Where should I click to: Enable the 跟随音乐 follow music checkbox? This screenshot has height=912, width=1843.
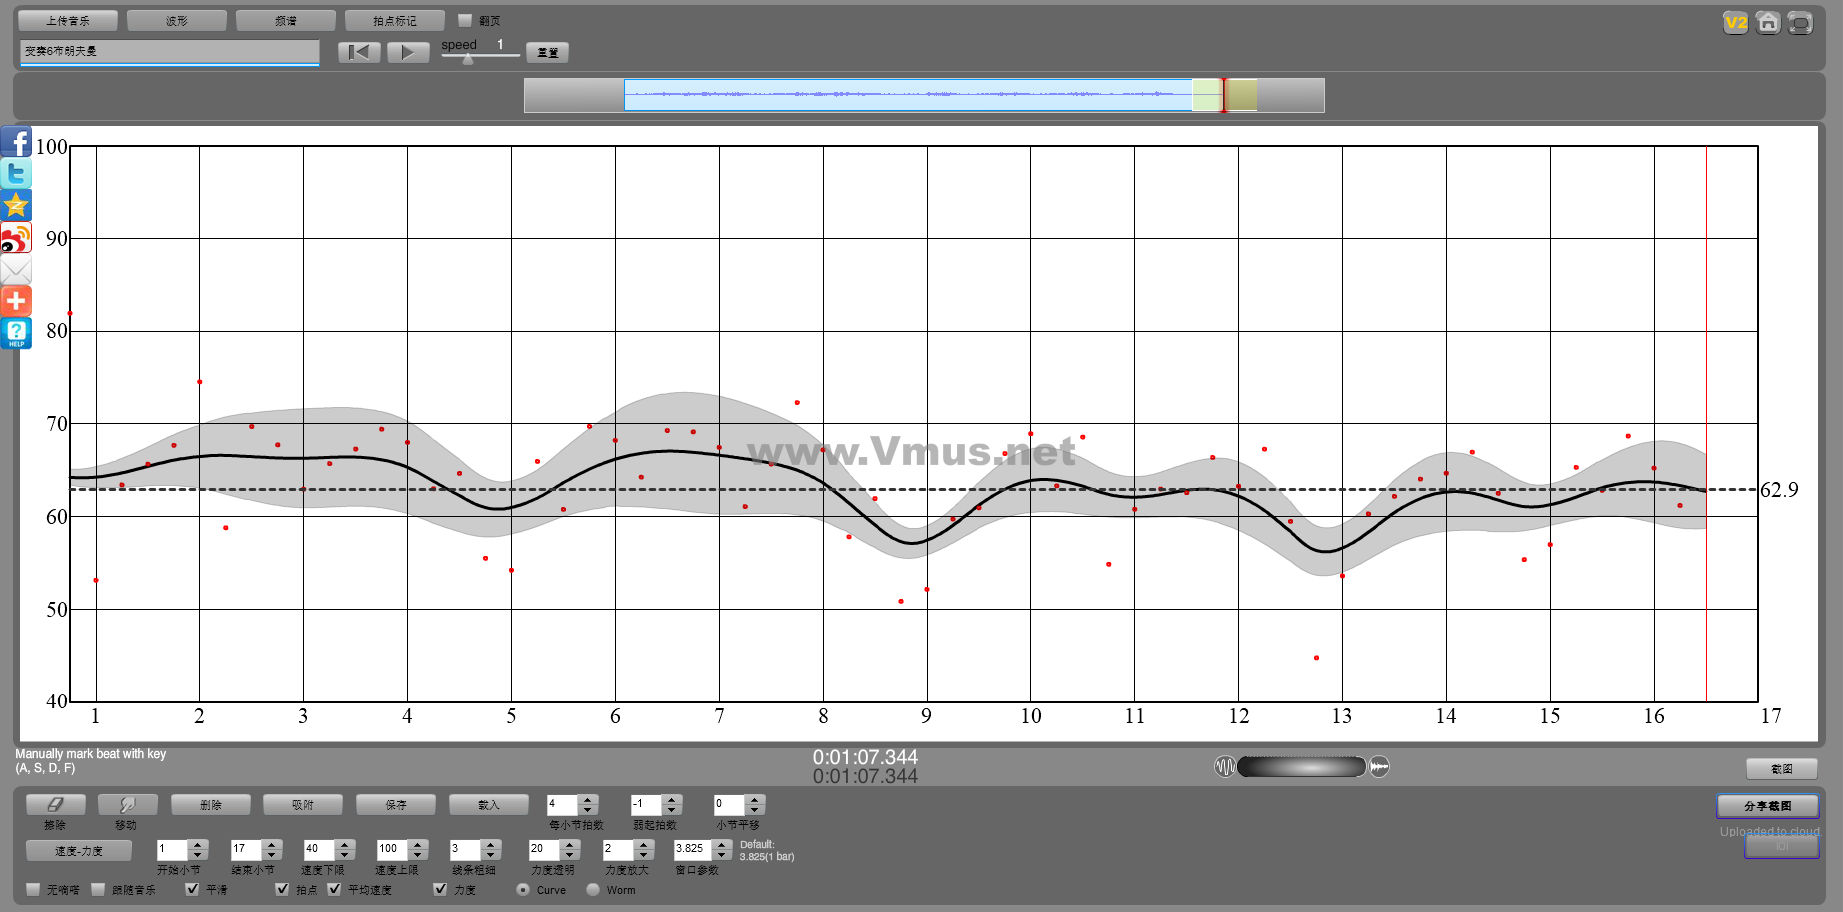pos(98,889)
